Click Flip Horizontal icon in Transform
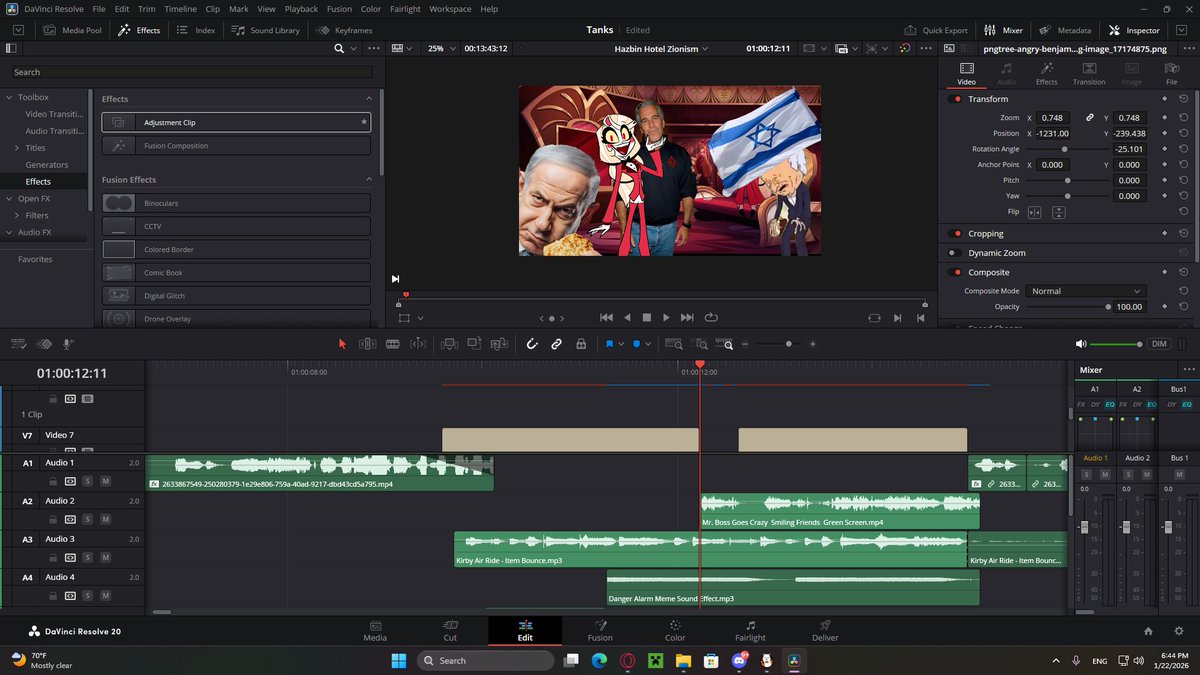The width and height of the screenshot is (1200, 675). 1034,212
